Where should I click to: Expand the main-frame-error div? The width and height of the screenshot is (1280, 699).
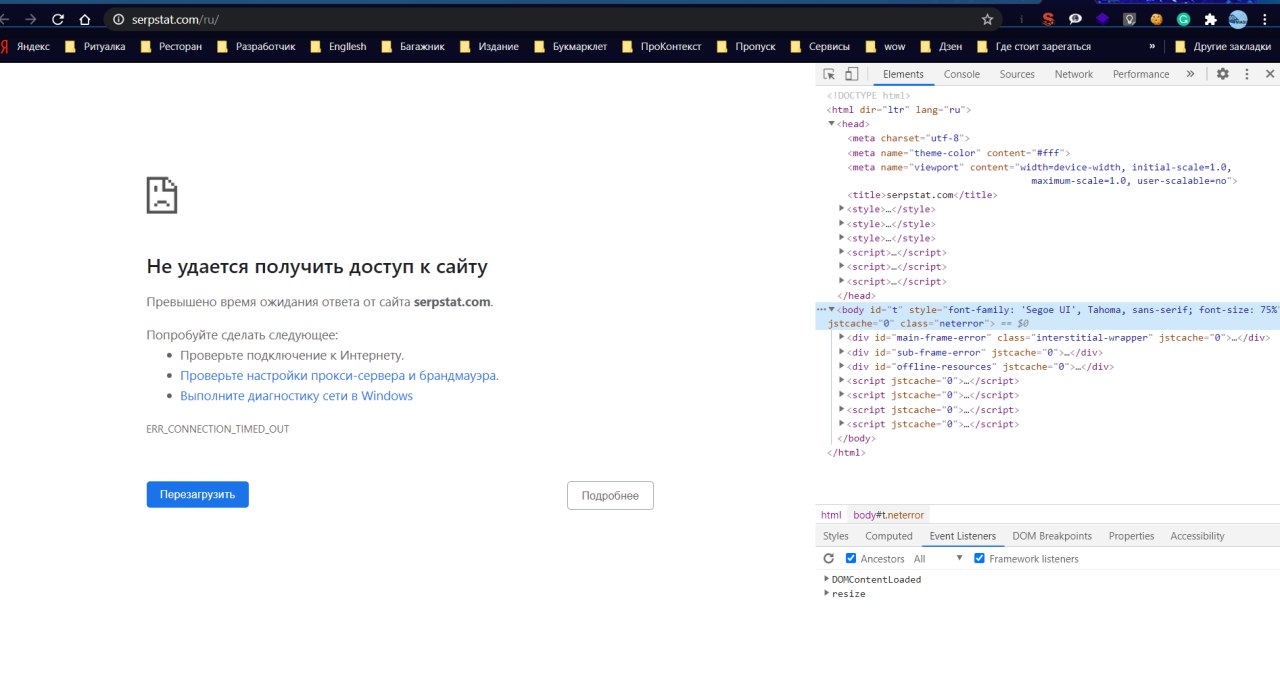[842, 338]
